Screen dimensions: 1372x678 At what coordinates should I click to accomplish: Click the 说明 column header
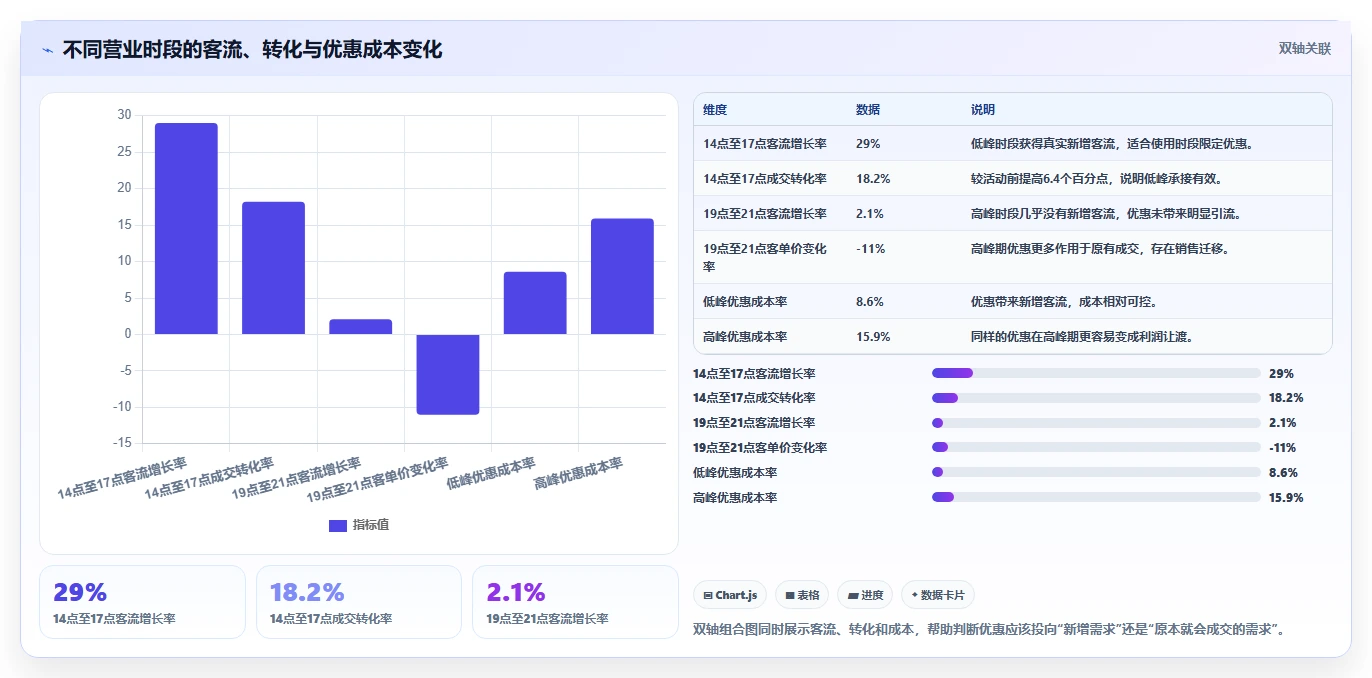(983, 110)
